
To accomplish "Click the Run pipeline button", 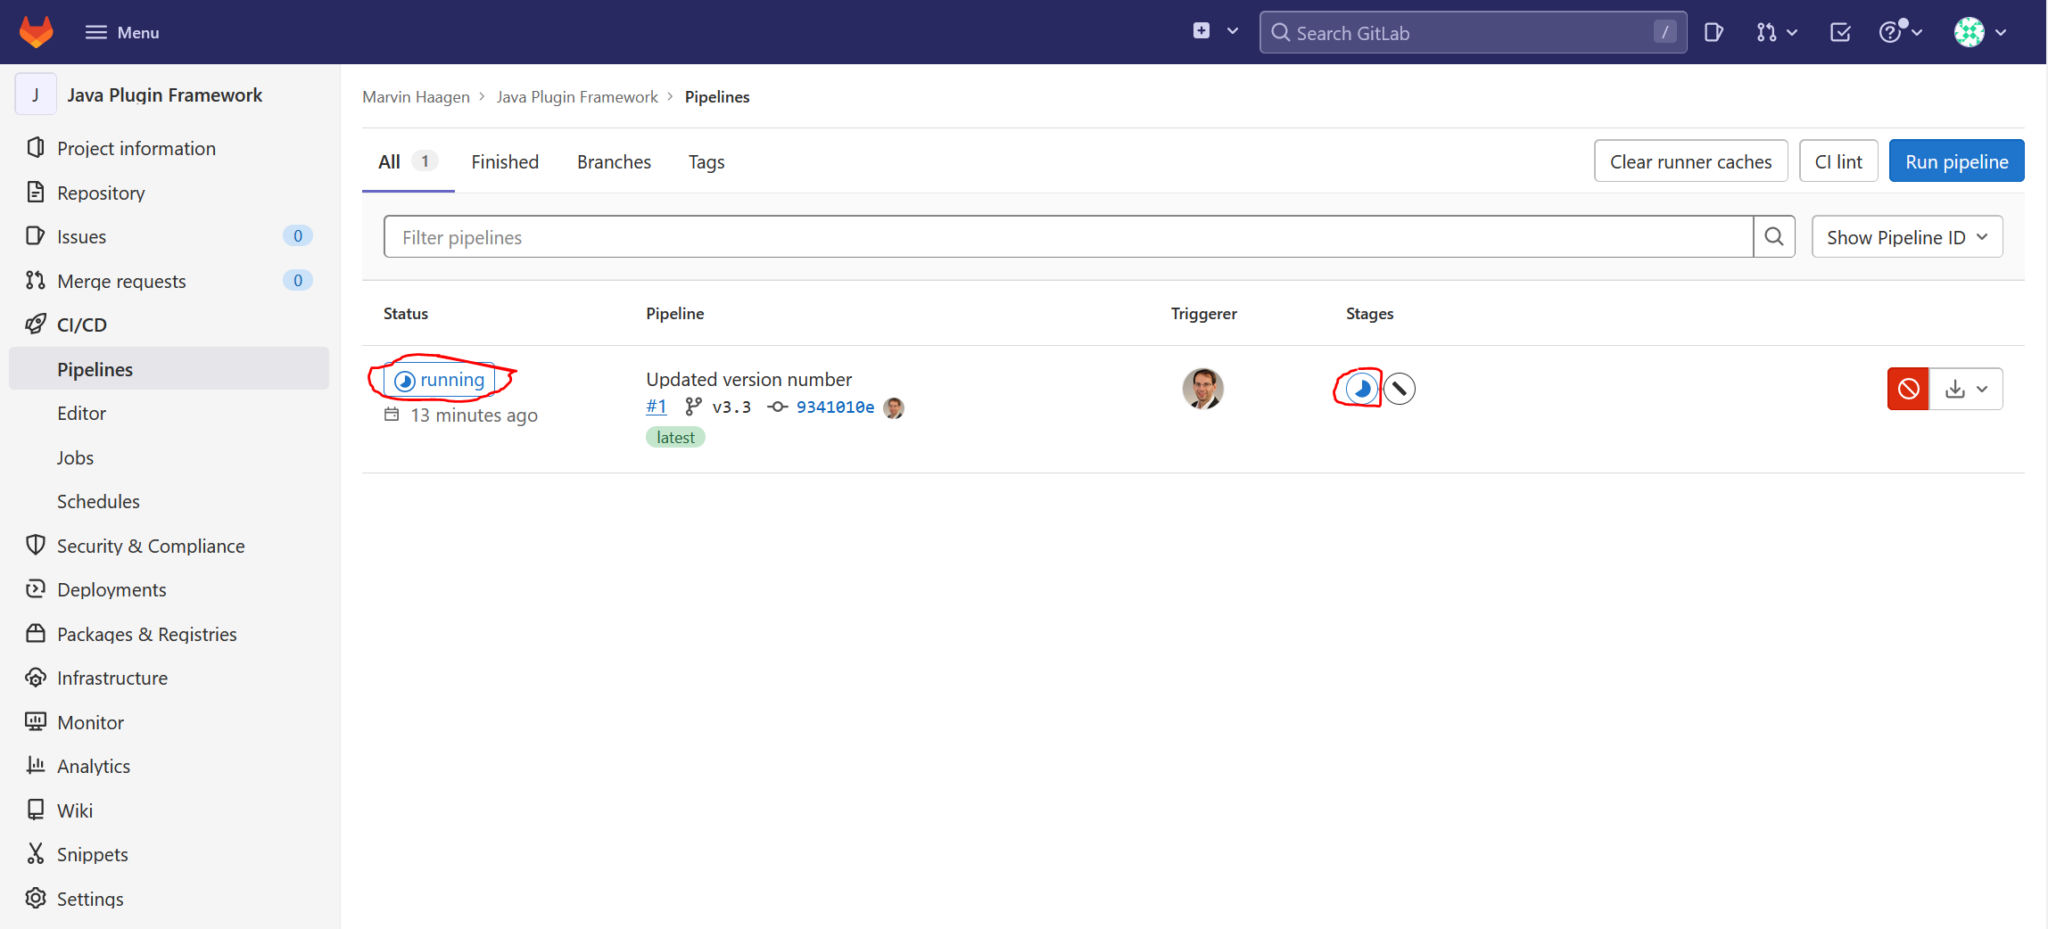I will pyautogui.click(x=1956, y=160).
